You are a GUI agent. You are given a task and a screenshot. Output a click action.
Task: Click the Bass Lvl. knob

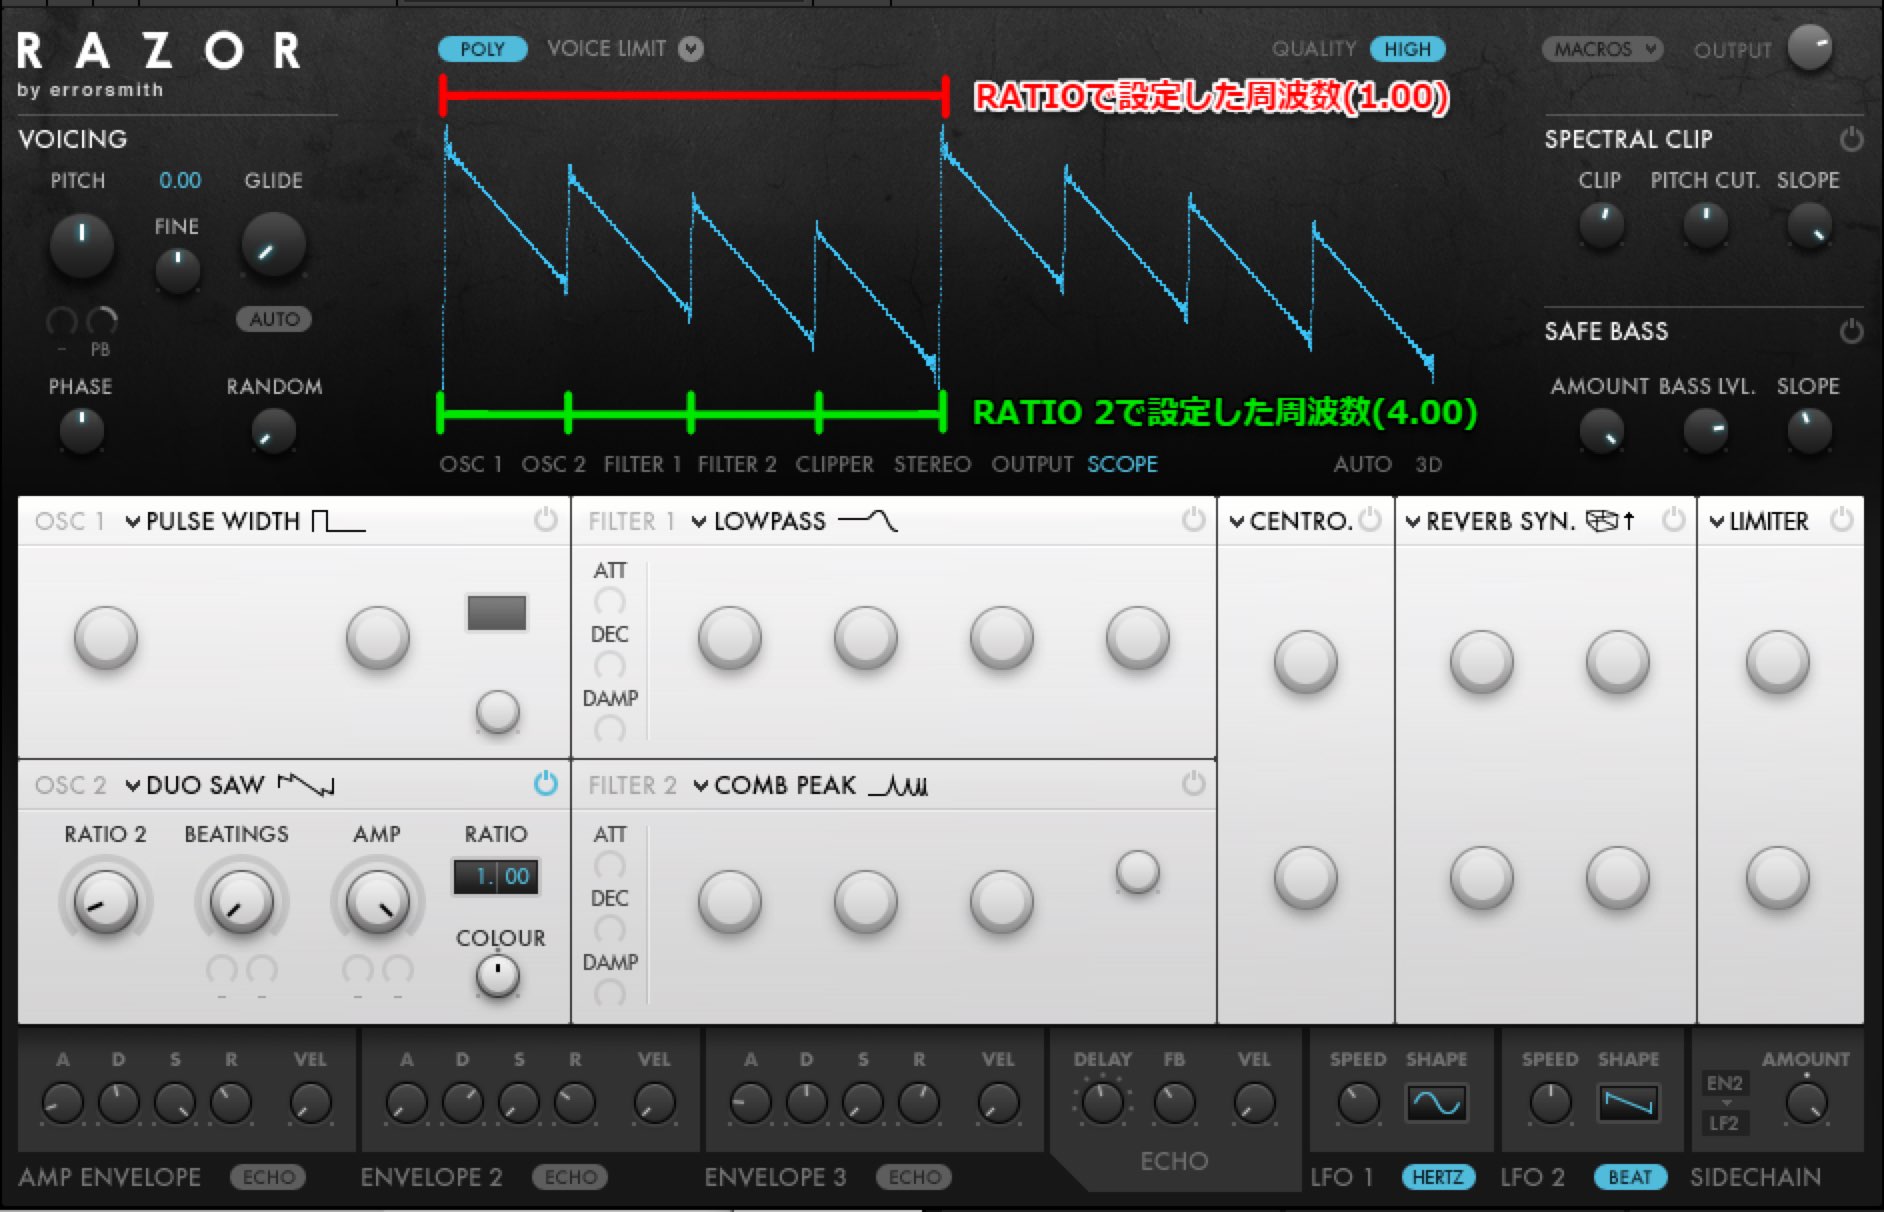(x=1705, y=431)
